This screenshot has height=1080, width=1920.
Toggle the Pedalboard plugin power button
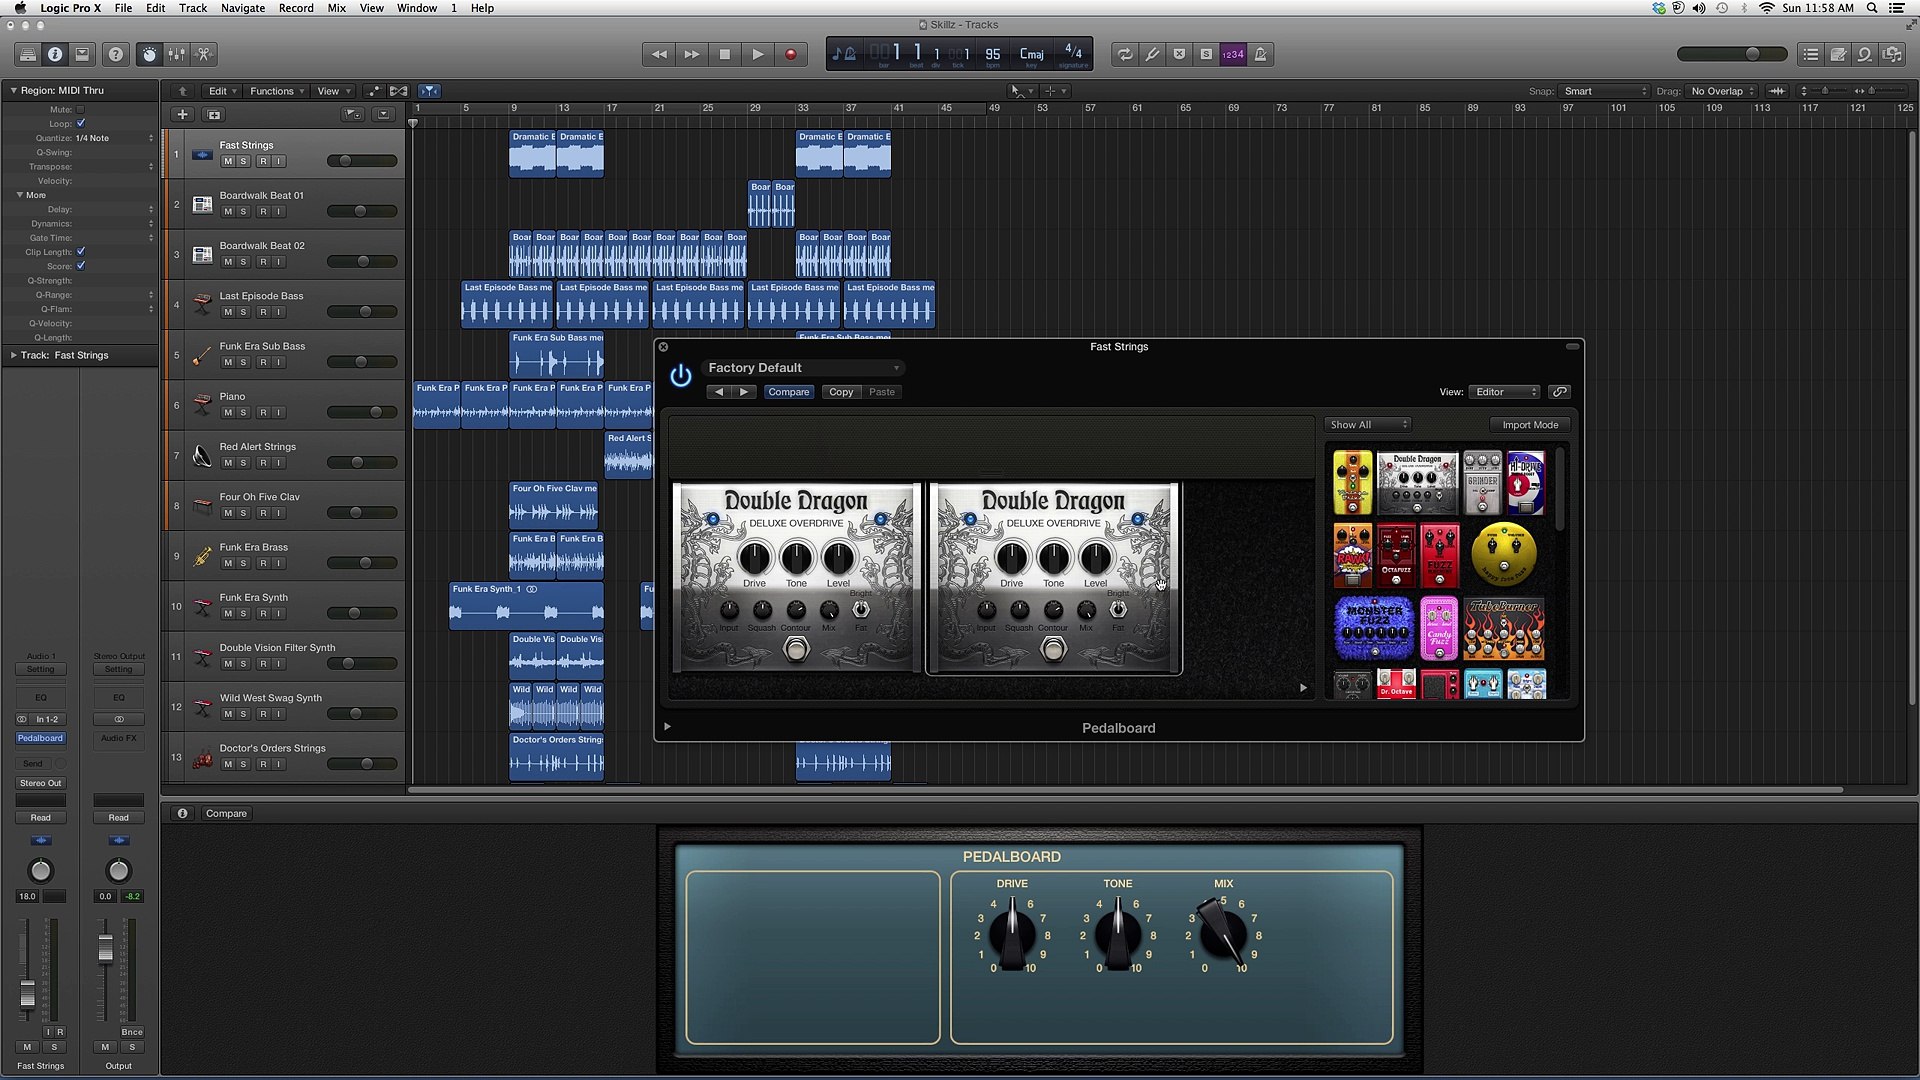tap(681, 376)
